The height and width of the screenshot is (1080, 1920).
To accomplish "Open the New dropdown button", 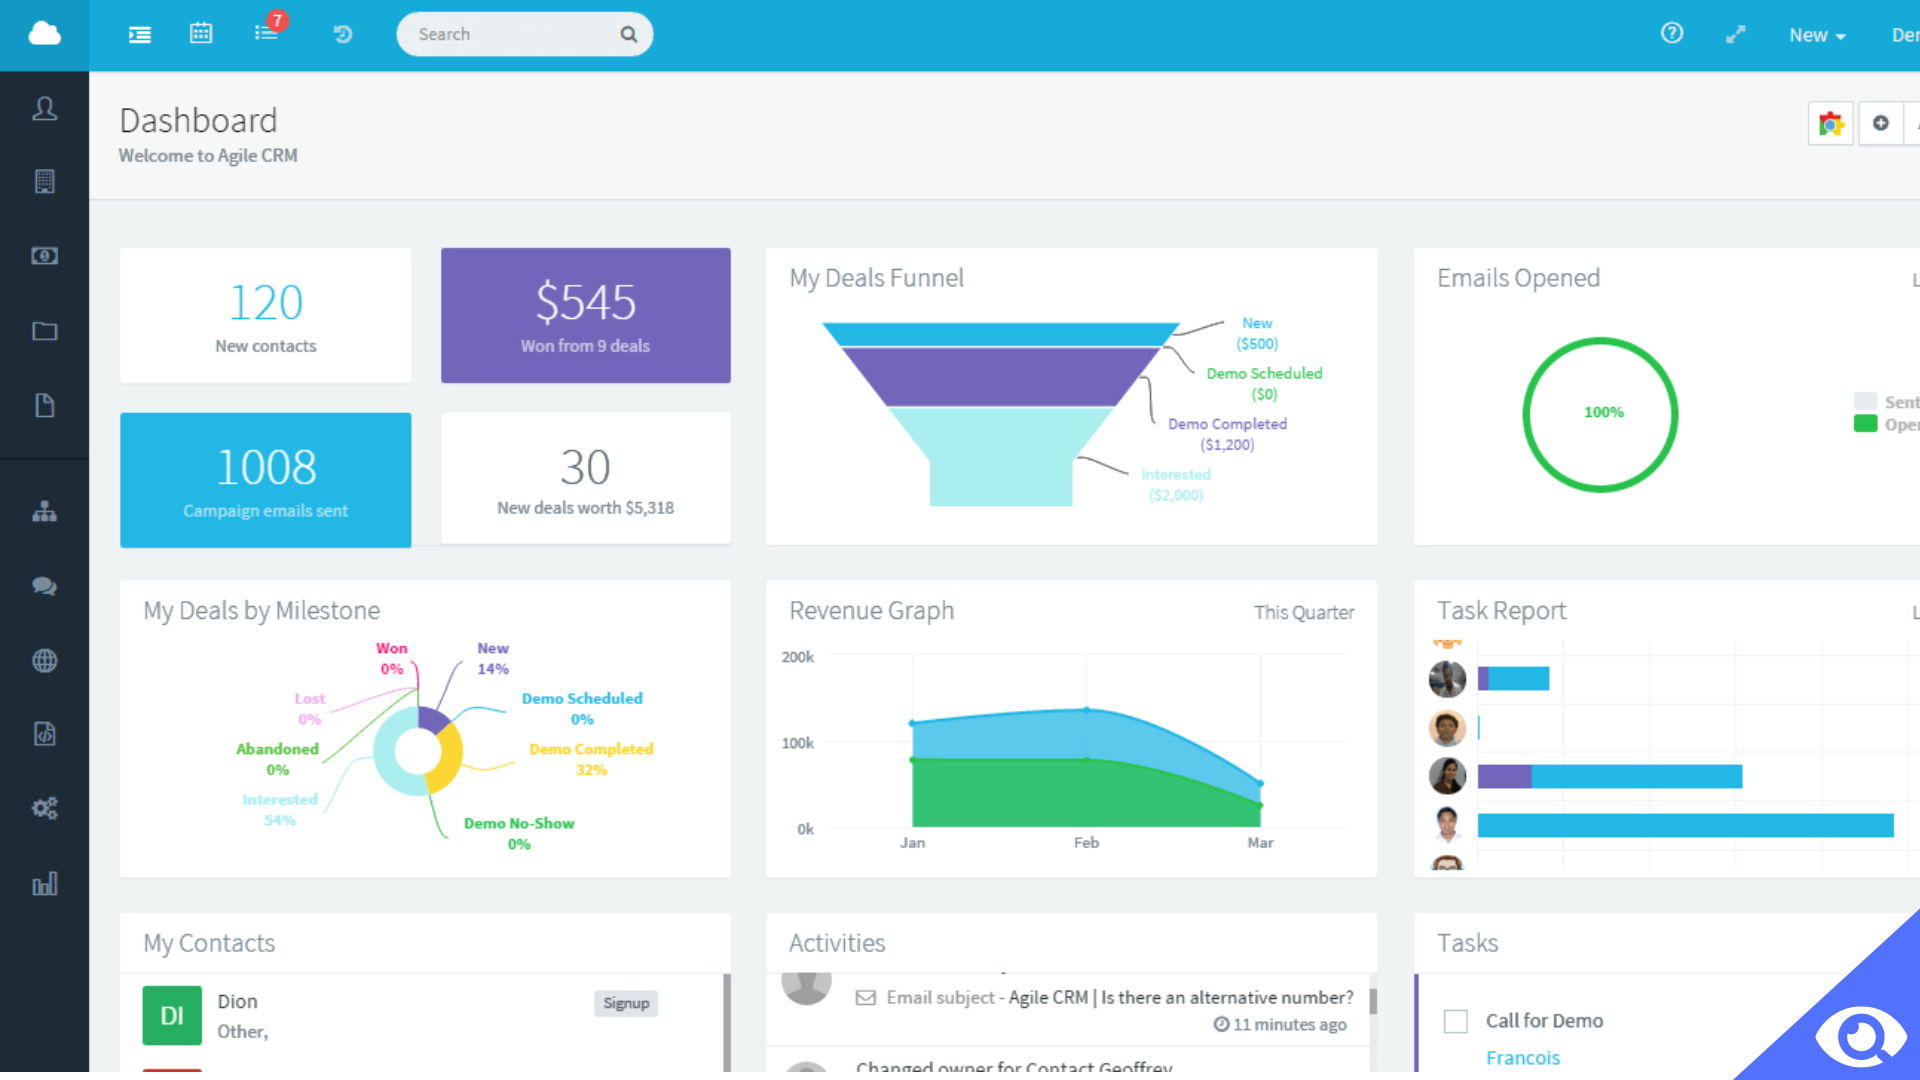I will pyautogui.click(x=1815, y=34).
